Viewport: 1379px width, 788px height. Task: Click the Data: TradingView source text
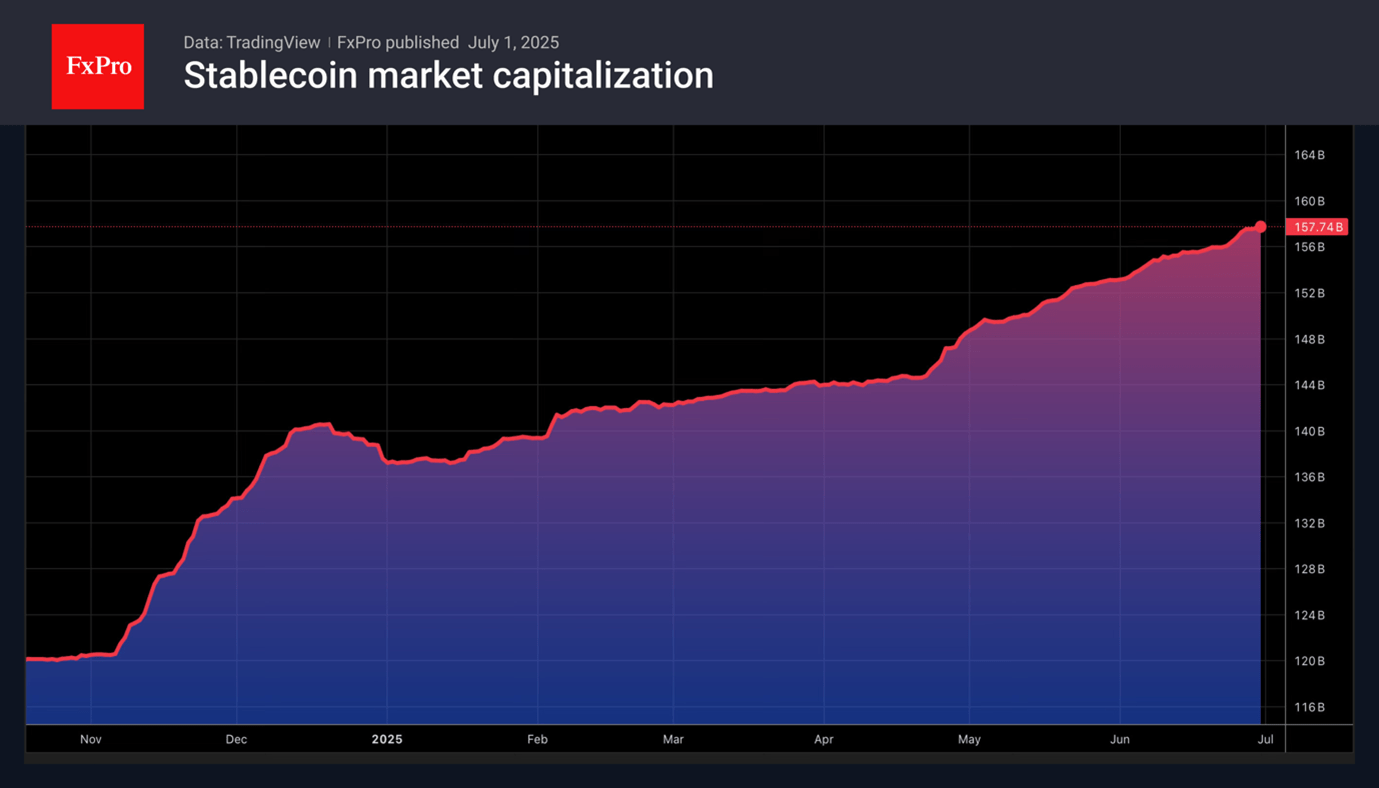pos(251,43)
